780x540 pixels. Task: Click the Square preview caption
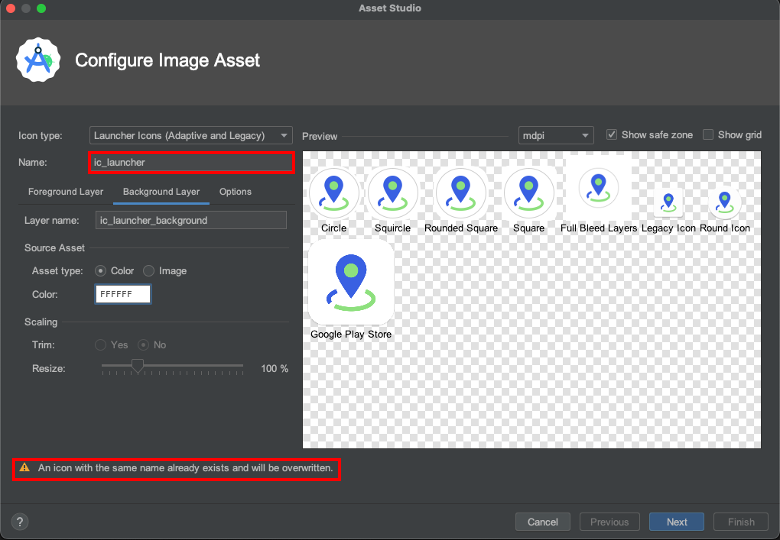529,228
